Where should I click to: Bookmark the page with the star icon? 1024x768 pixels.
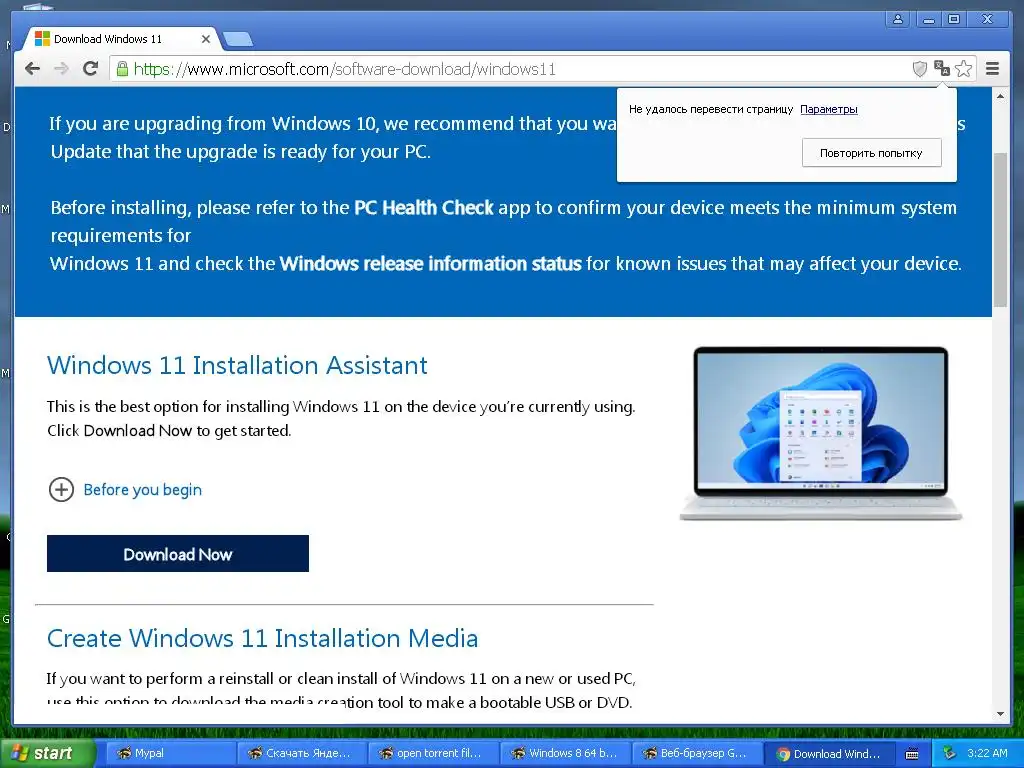pos(963,69)
